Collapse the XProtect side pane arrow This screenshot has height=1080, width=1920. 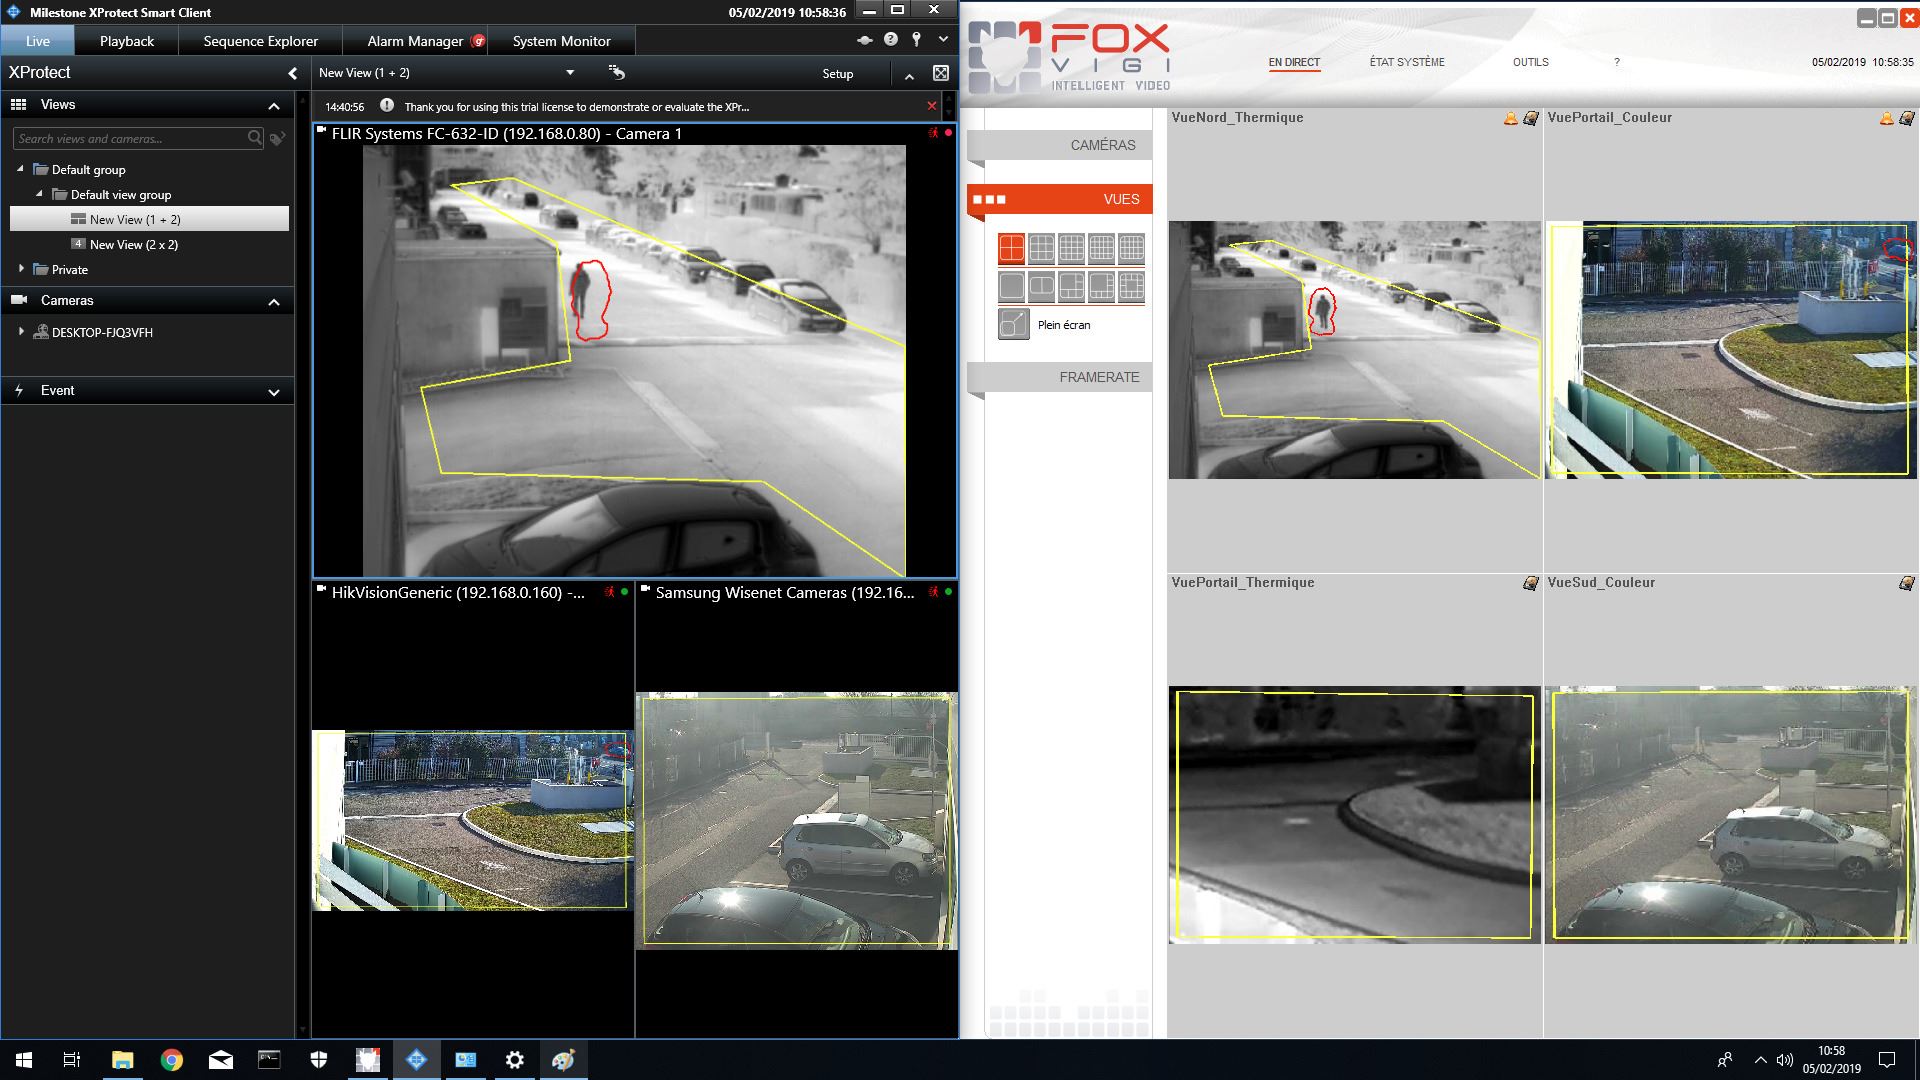click(292, 73)
